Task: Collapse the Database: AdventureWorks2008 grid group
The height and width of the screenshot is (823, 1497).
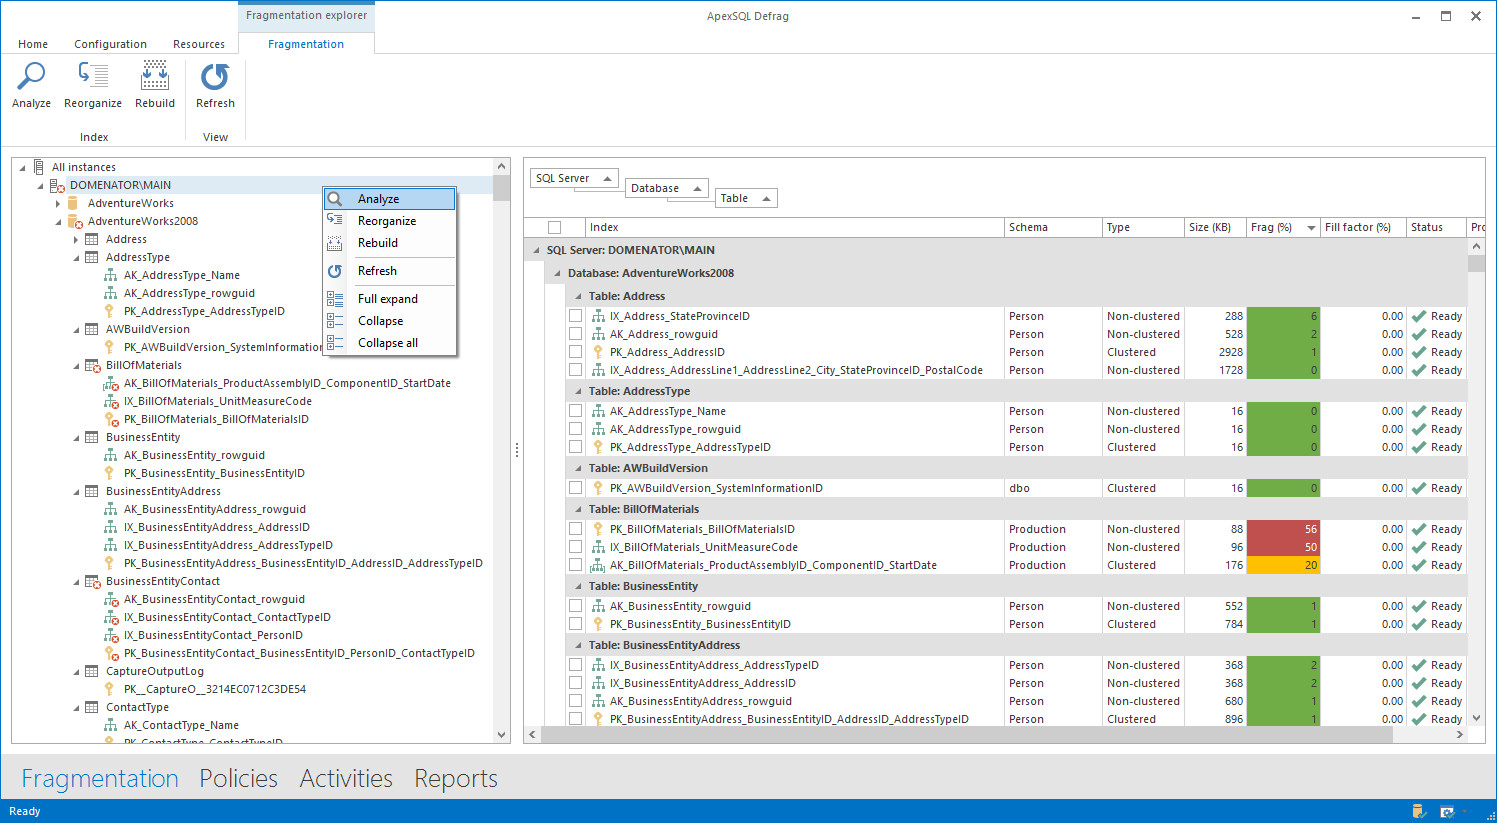Action: 557,273
